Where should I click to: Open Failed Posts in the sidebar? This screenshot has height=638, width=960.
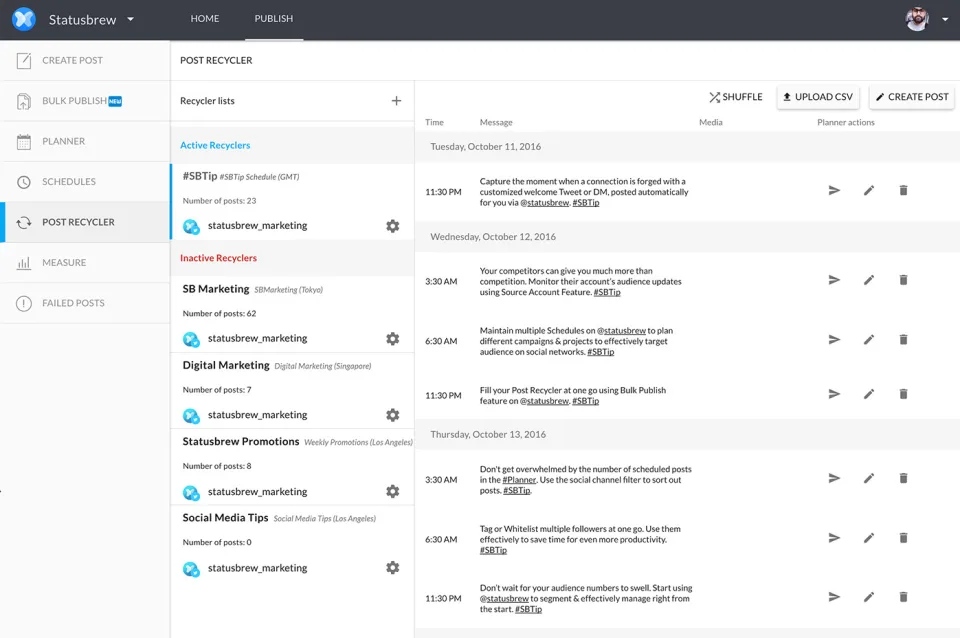pos(85,302)
